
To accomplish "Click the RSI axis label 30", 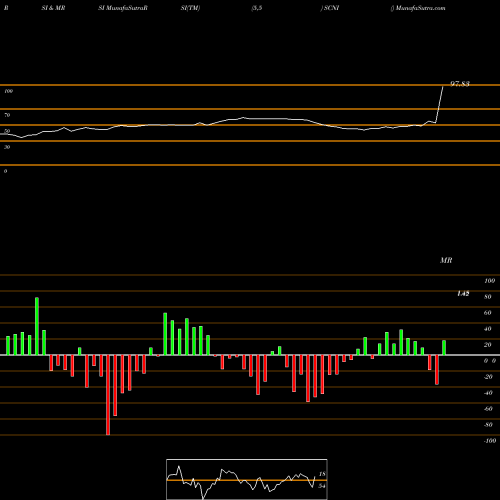I will coord(7,147).
